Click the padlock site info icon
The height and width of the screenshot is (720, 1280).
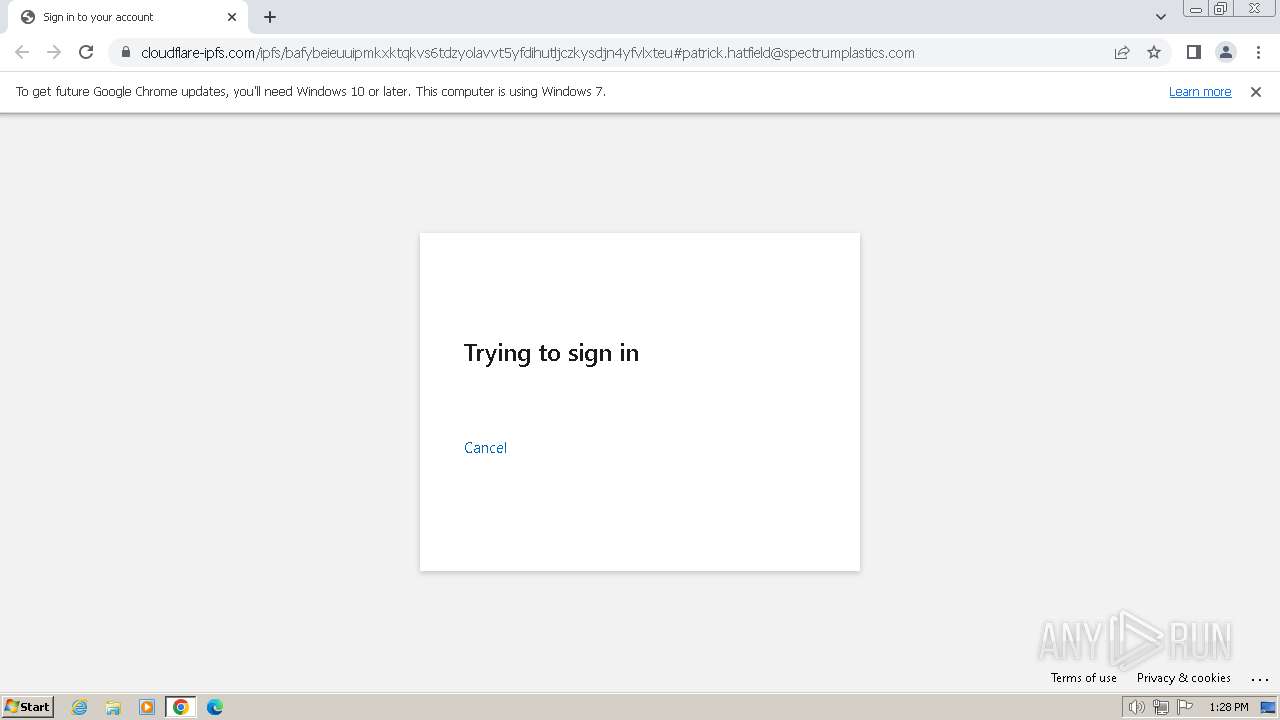click(126, 52)
